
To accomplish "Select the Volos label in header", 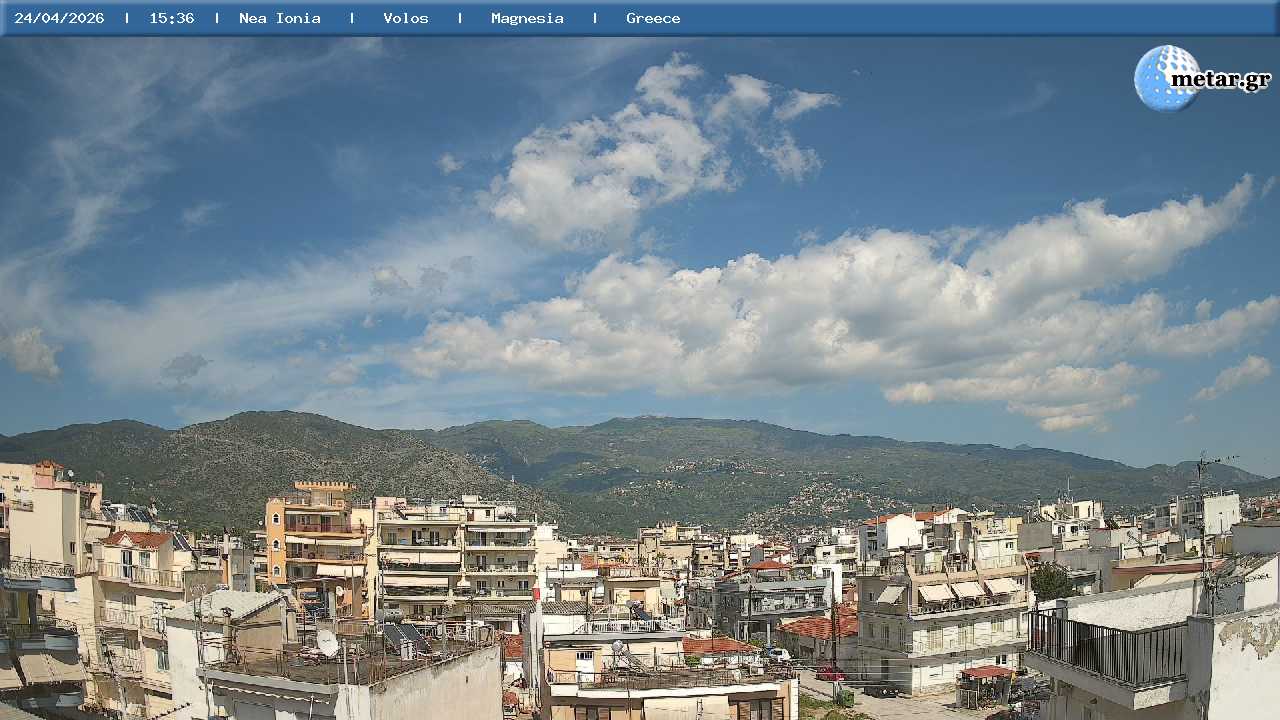I will coord(406,18).
